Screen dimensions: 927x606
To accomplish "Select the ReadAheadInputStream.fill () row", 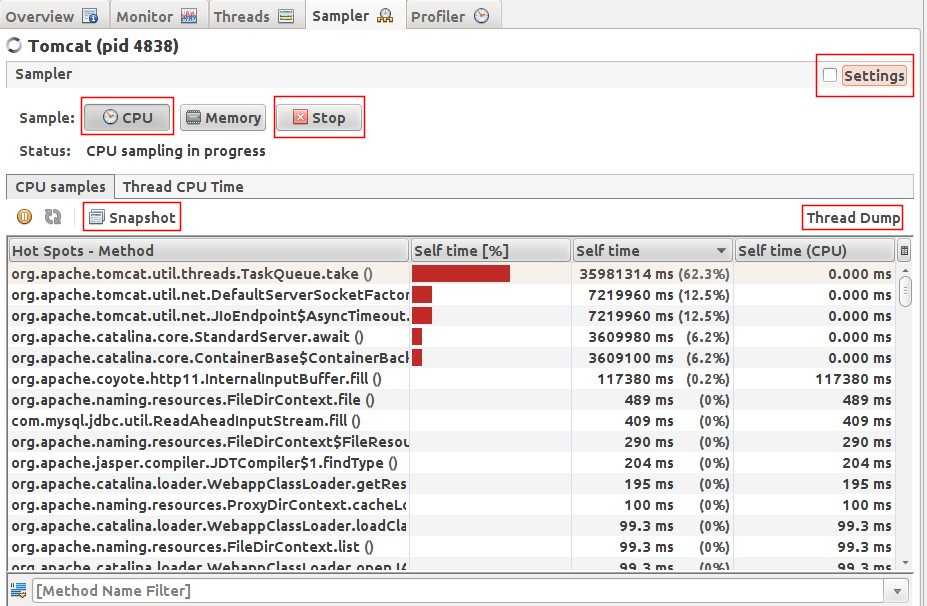I will coord(452,421).
